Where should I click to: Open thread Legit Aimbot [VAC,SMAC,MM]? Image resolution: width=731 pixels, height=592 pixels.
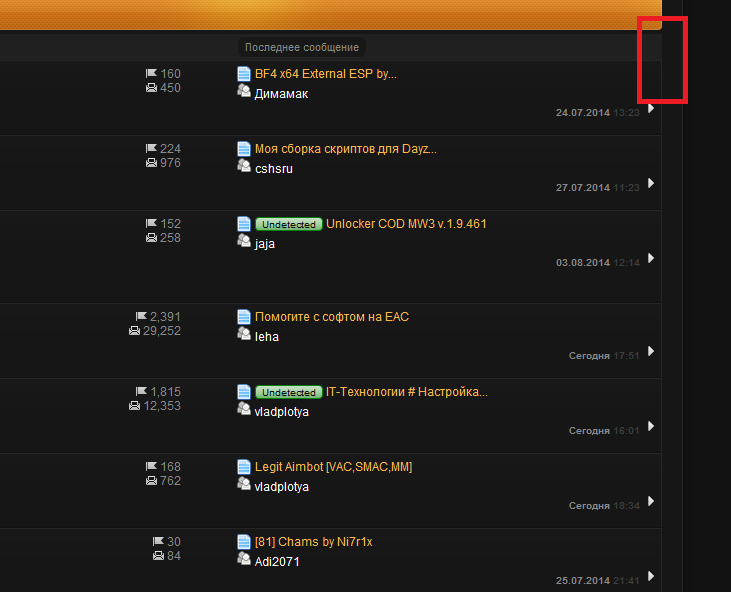pos(333,467)
